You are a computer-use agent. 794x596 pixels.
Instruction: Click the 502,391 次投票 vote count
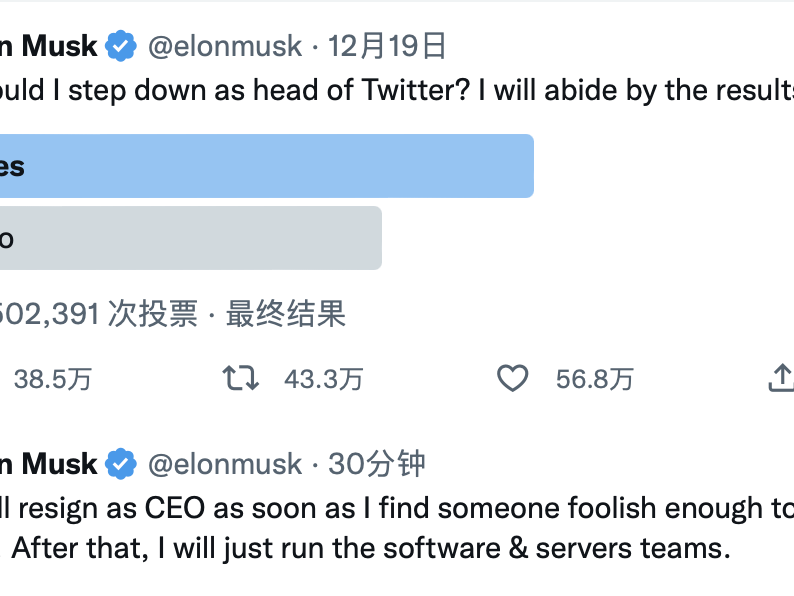point(99,313)
